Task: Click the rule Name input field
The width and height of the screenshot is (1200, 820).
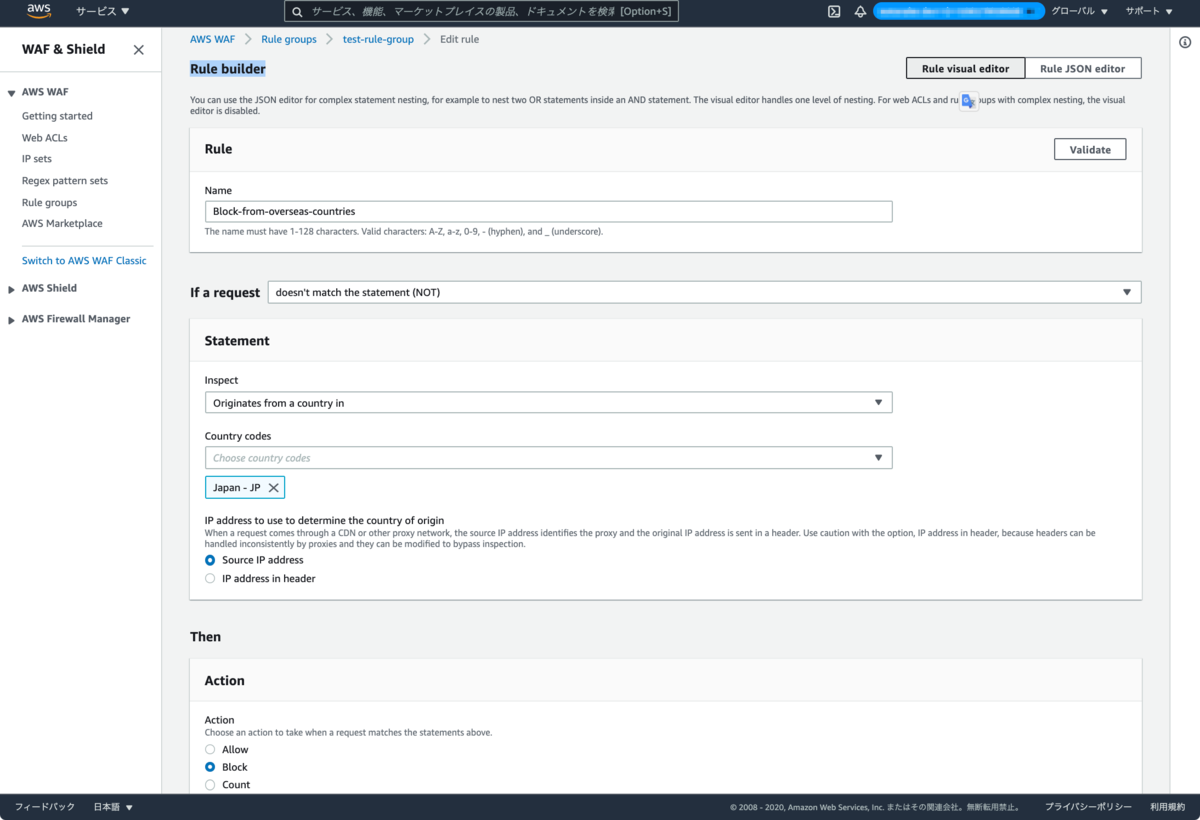Action: (x=548, y=212)
